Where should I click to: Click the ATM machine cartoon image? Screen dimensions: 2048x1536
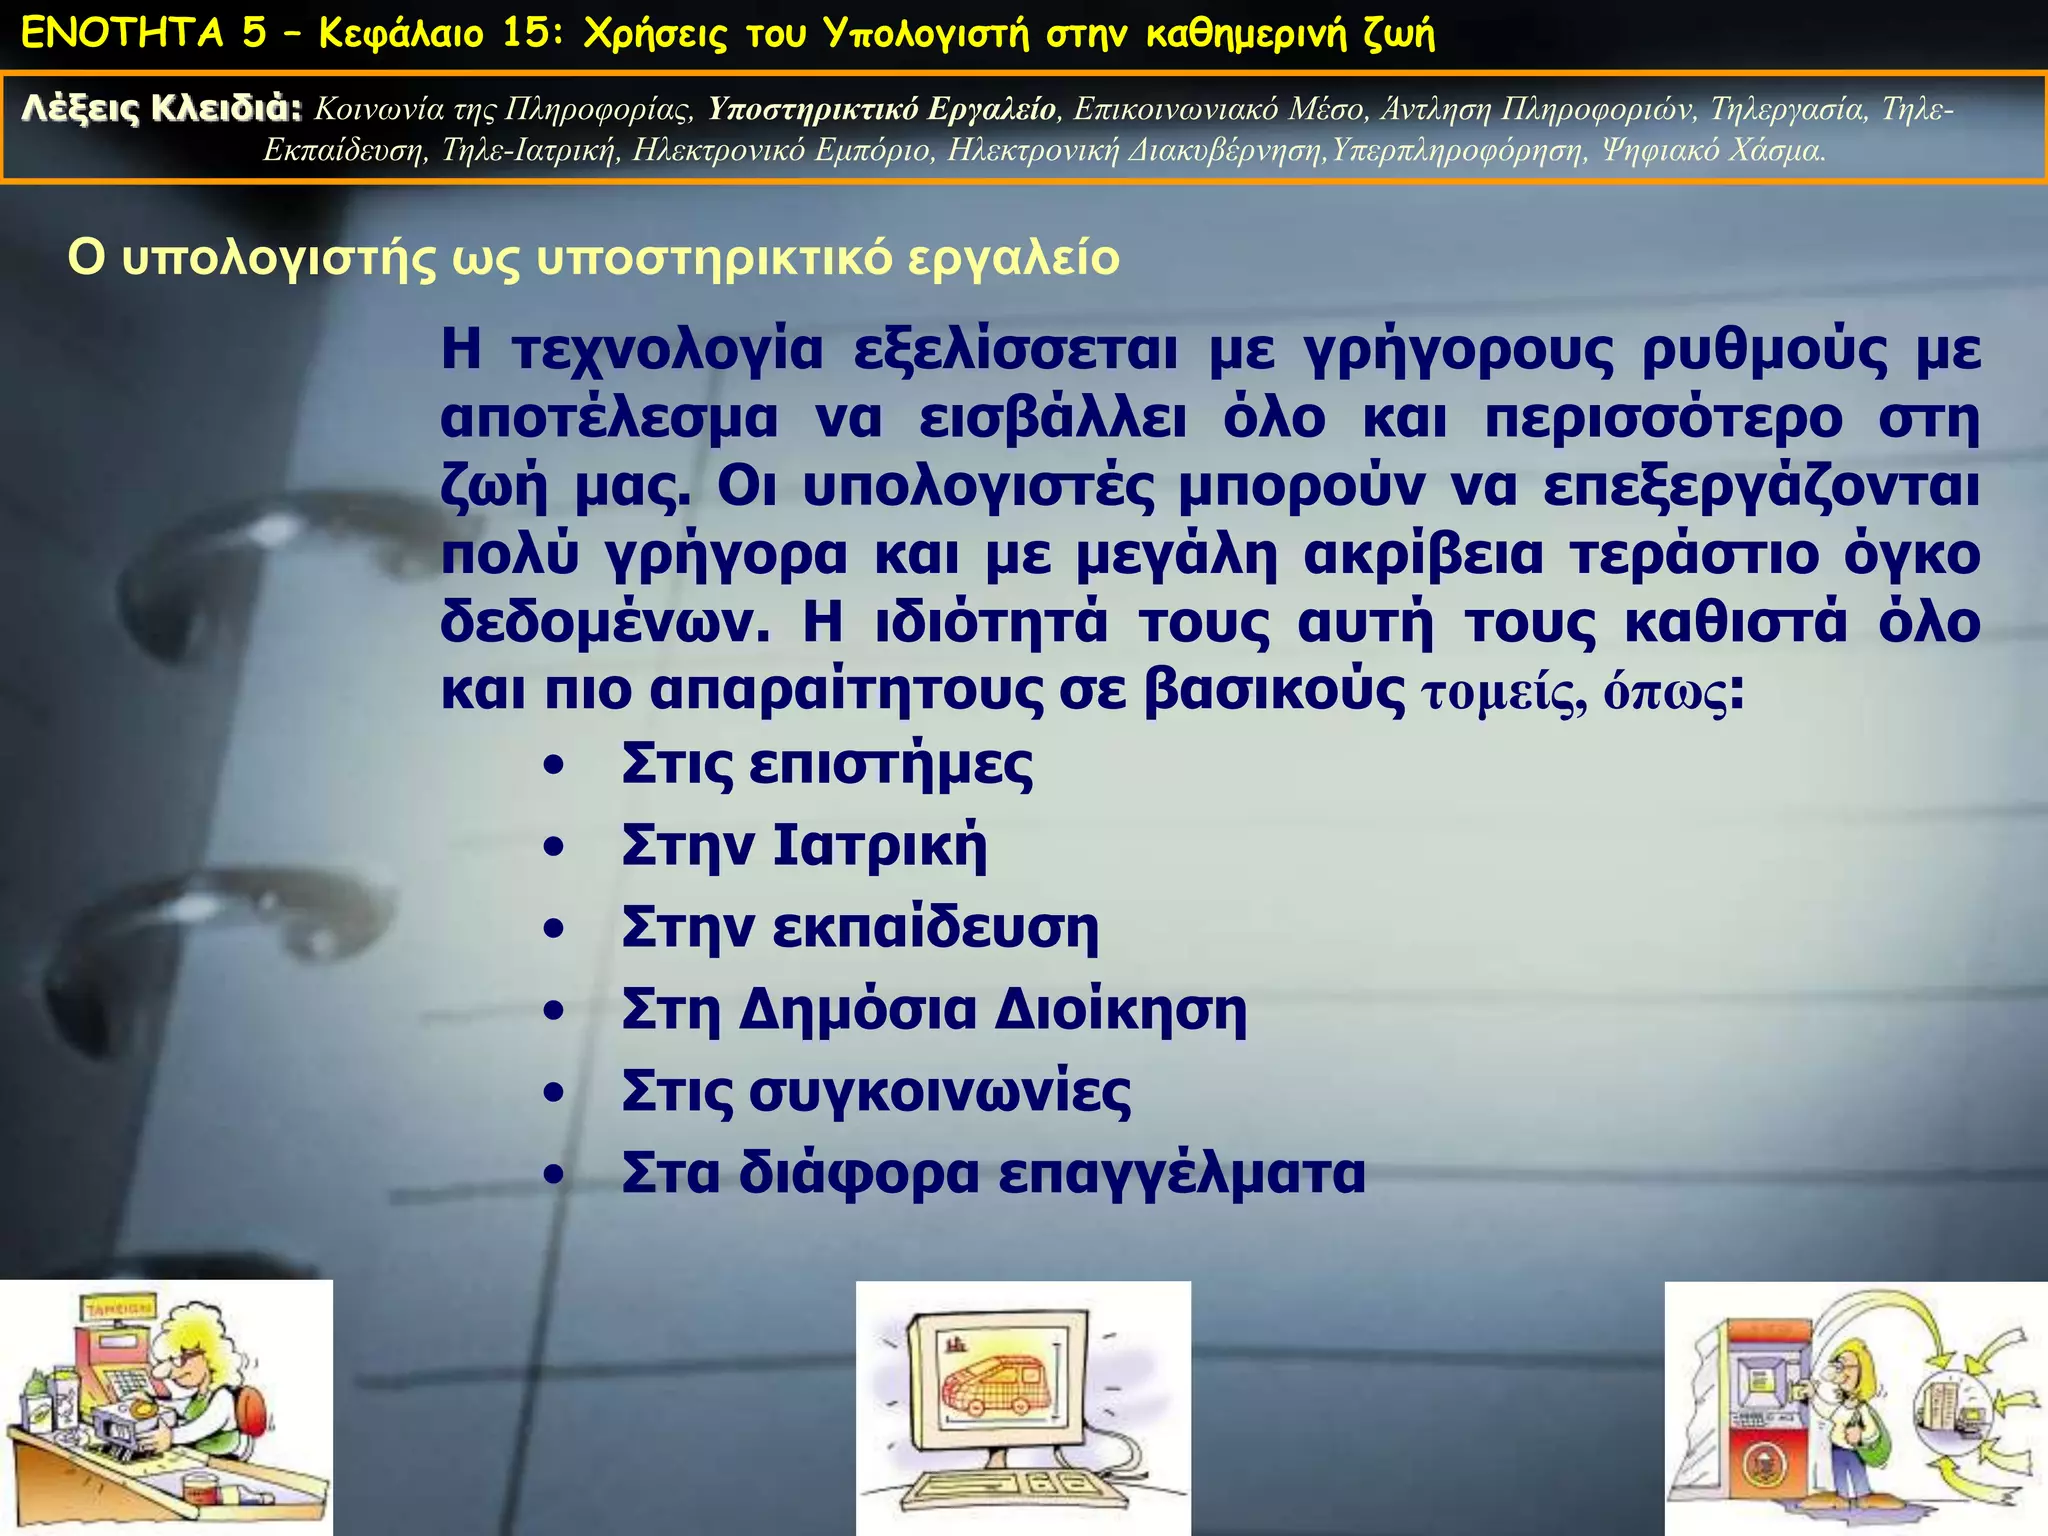pyautogui.click(x=1856, y=1408)
